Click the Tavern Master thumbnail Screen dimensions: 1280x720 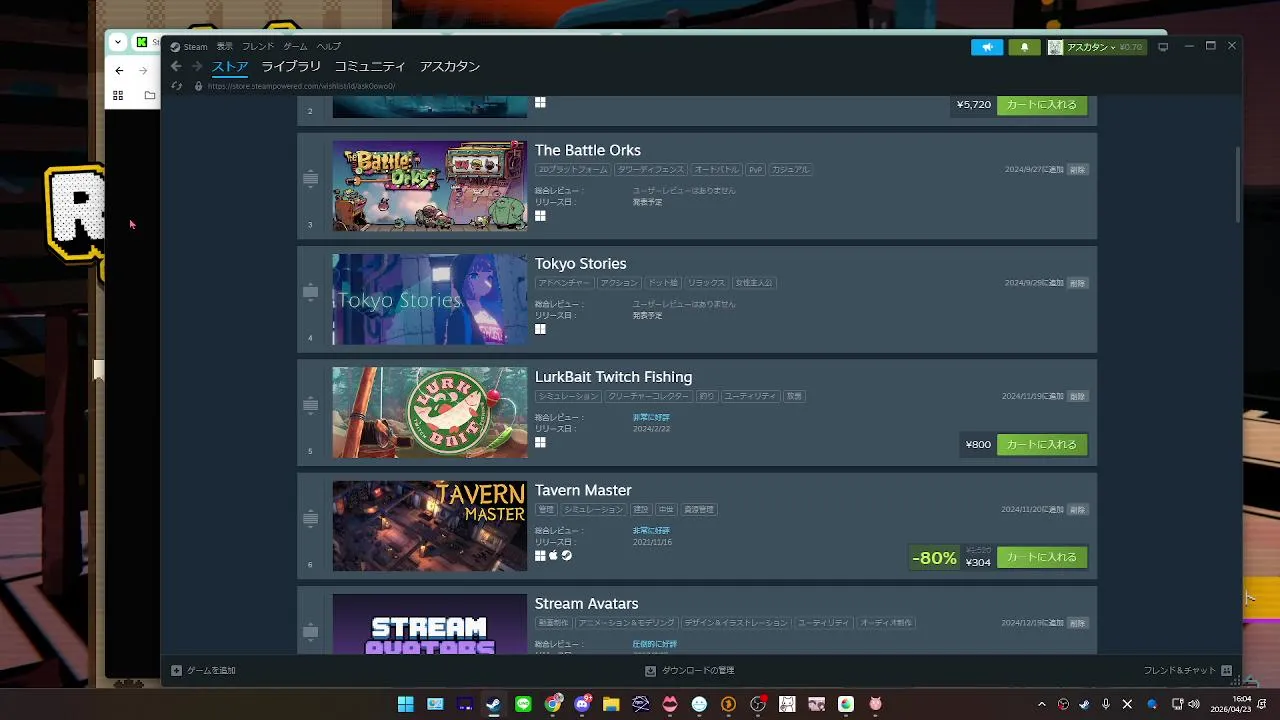(430, 526)
